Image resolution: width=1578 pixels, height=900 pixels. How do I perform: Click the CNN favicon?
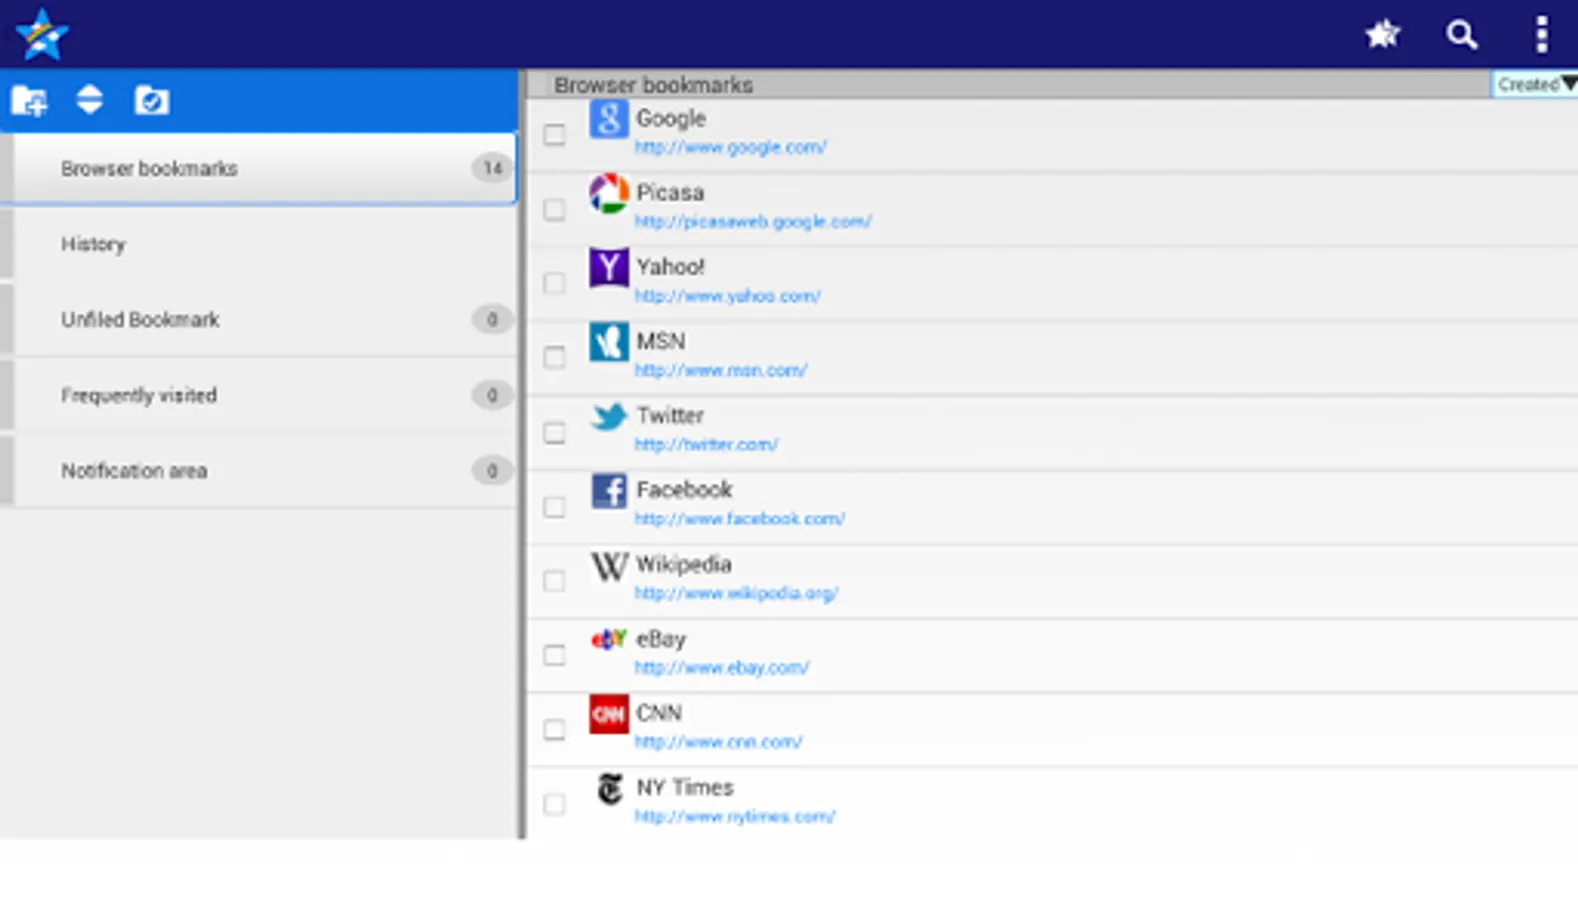608,714
